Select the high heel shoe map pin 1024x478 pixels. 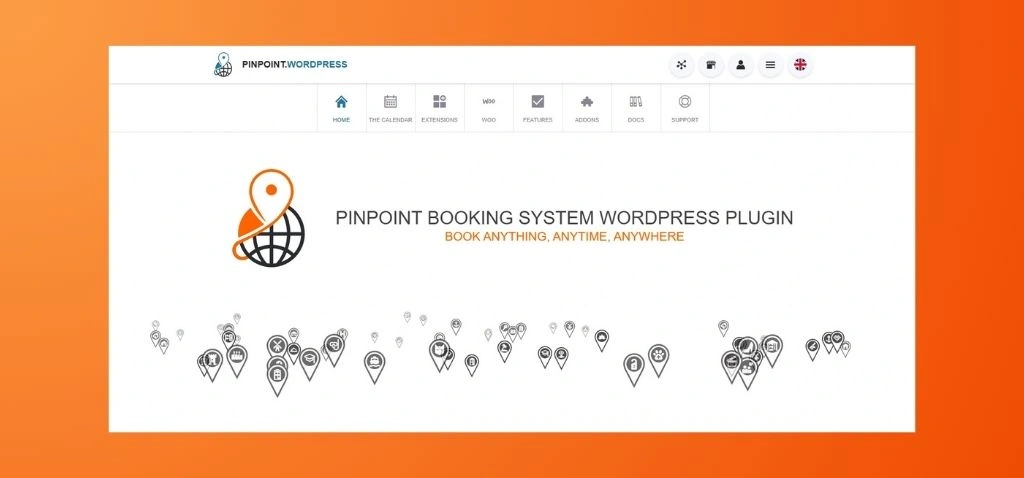pyautogui.click(x=748, y=347)
